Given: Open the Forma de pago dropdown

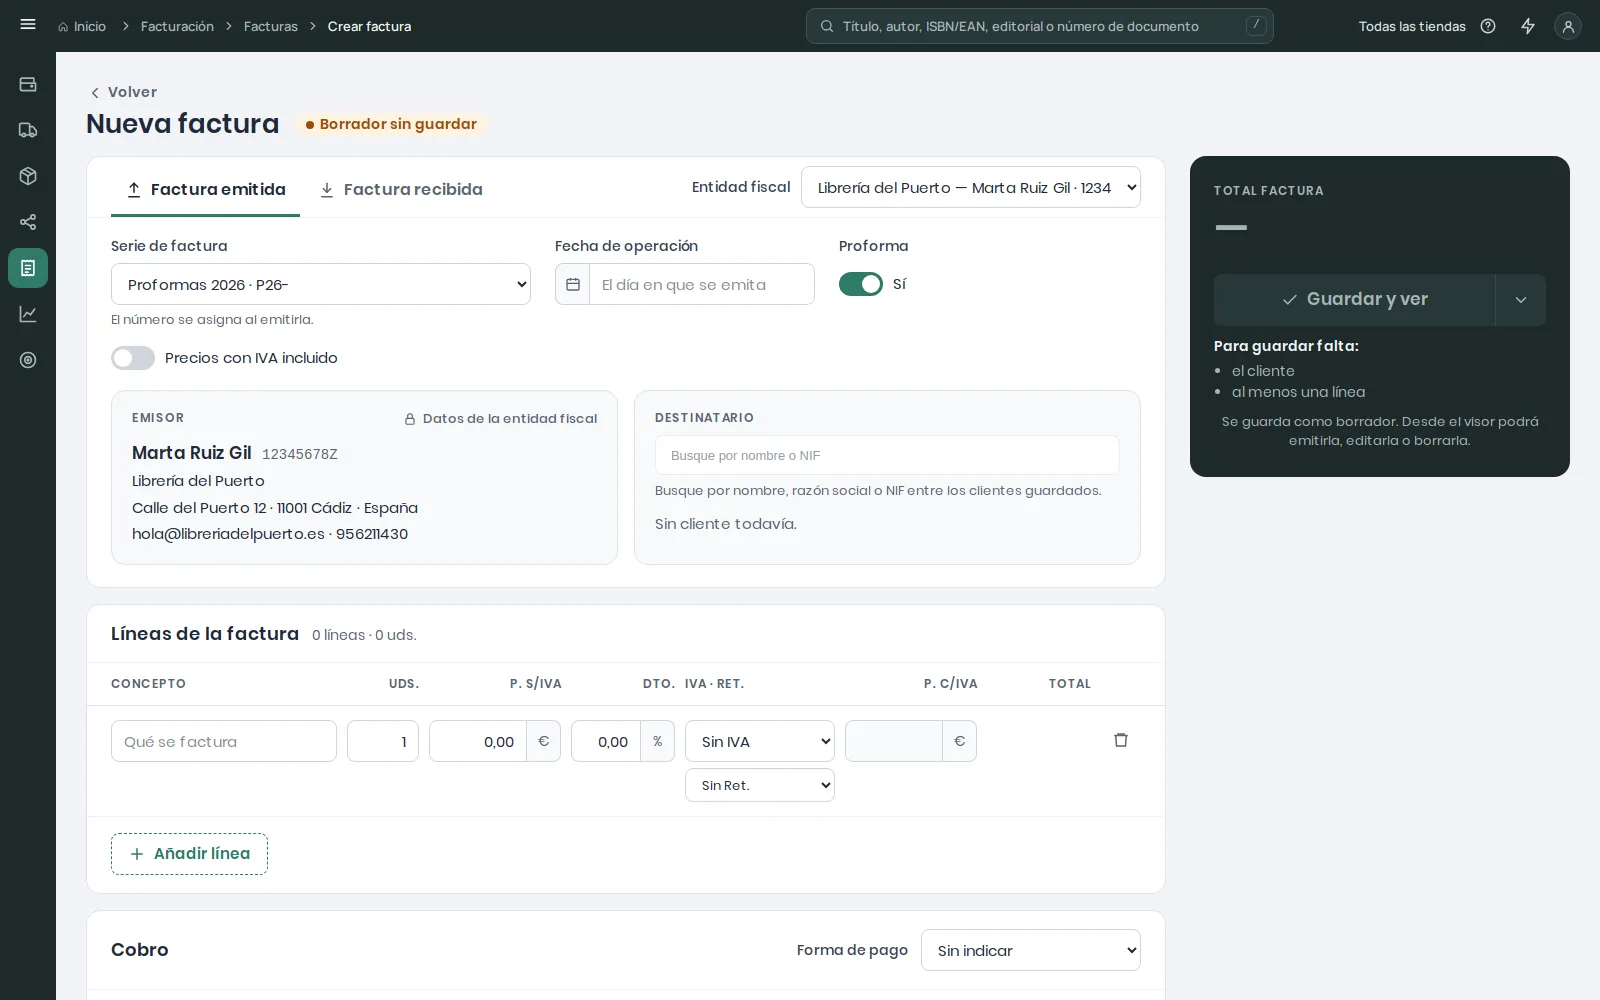Looking at the screenshot, I should (x=1031, y=950).
